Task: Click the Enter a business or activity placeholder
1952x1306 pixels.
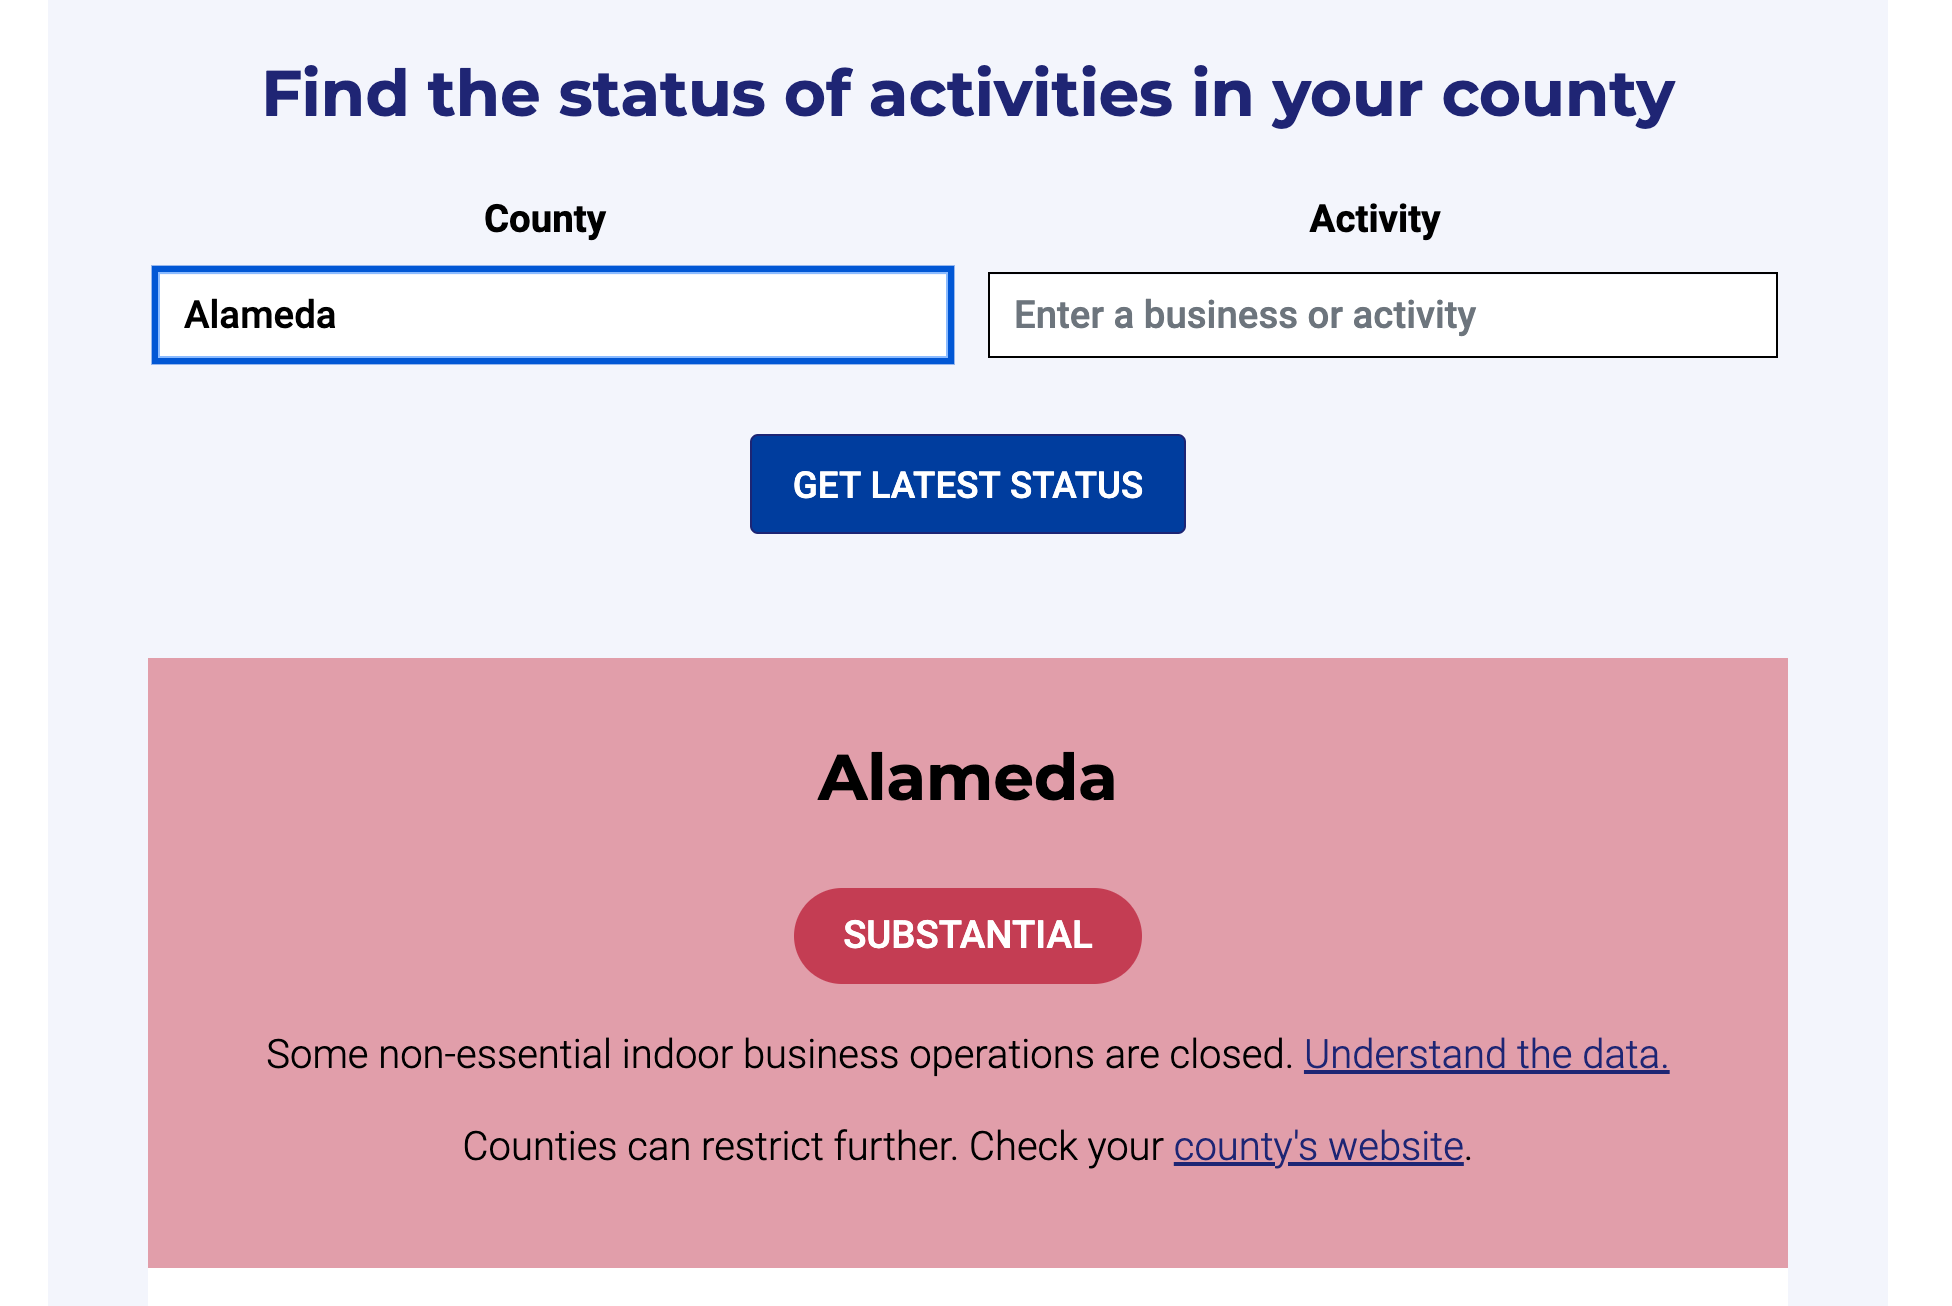Action: point(1244,315)
